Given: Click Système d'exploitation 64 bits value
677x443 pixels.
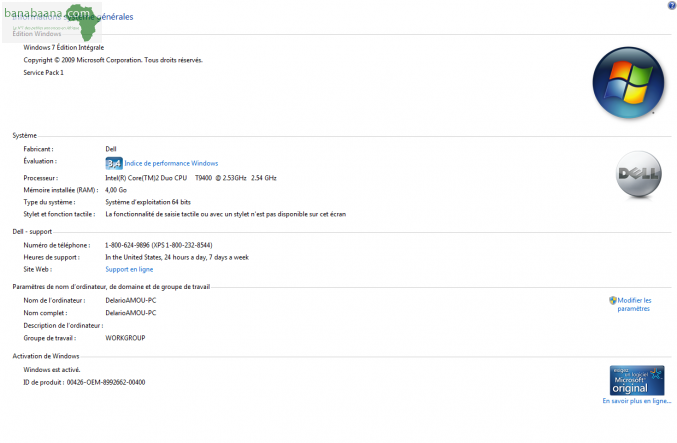Looking at the screenshot, I should (148, 202).
